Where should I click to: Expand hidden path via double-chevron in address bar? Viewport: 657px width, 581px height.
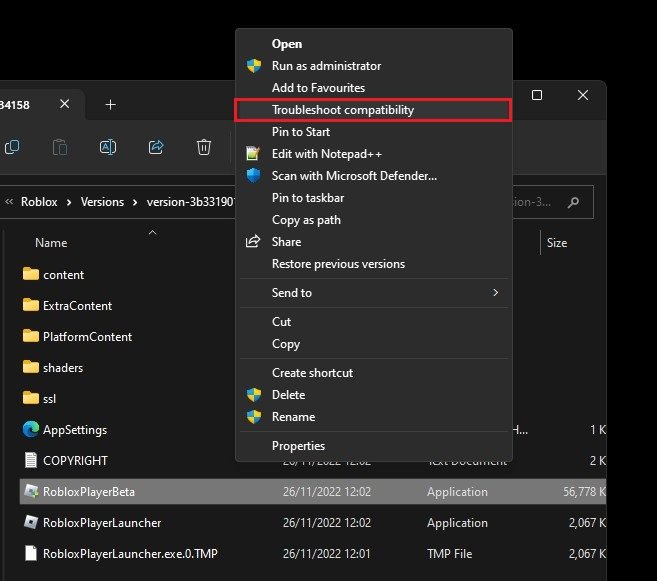pyautogui.click(x=11, y=202)
